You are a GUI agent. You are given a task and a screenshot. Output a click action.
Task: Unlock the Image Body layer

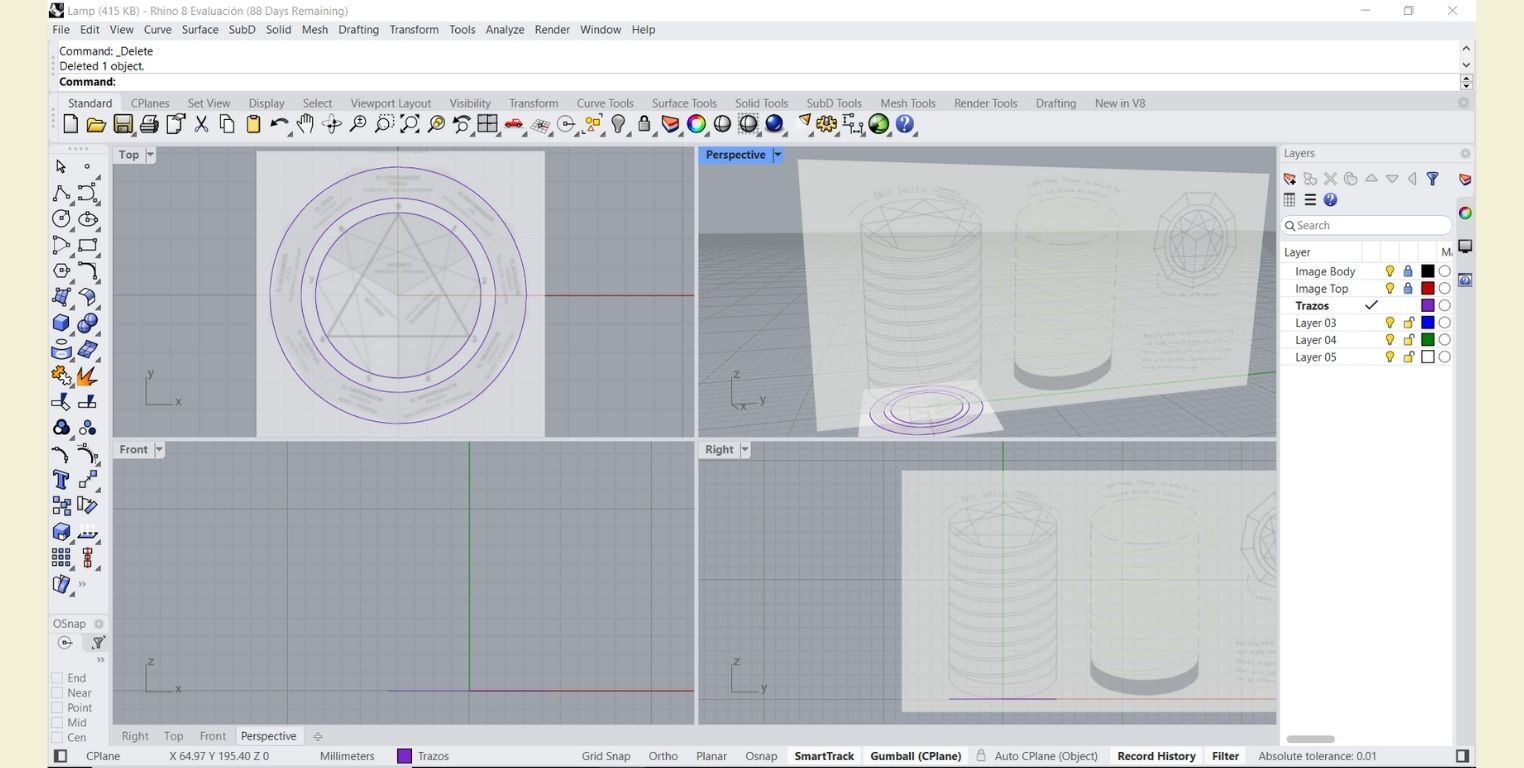coord(1408,271)
